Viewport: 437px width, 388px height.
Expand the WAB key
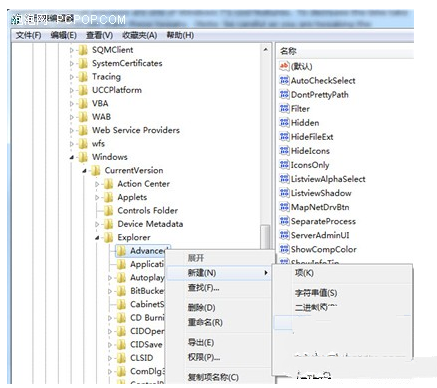pyautogui.click(x=72, y=117)
